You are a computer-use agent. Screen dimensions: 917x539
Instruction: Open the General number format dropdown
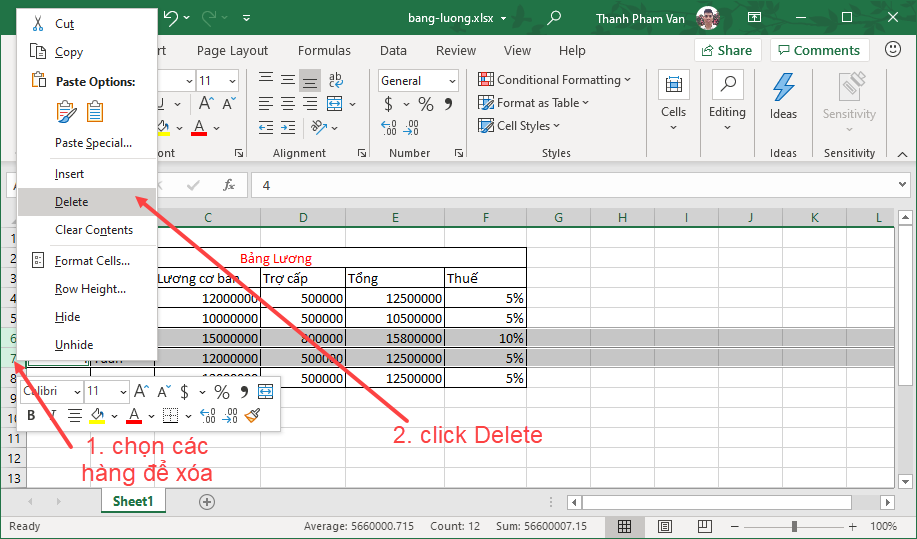[452, 81]
